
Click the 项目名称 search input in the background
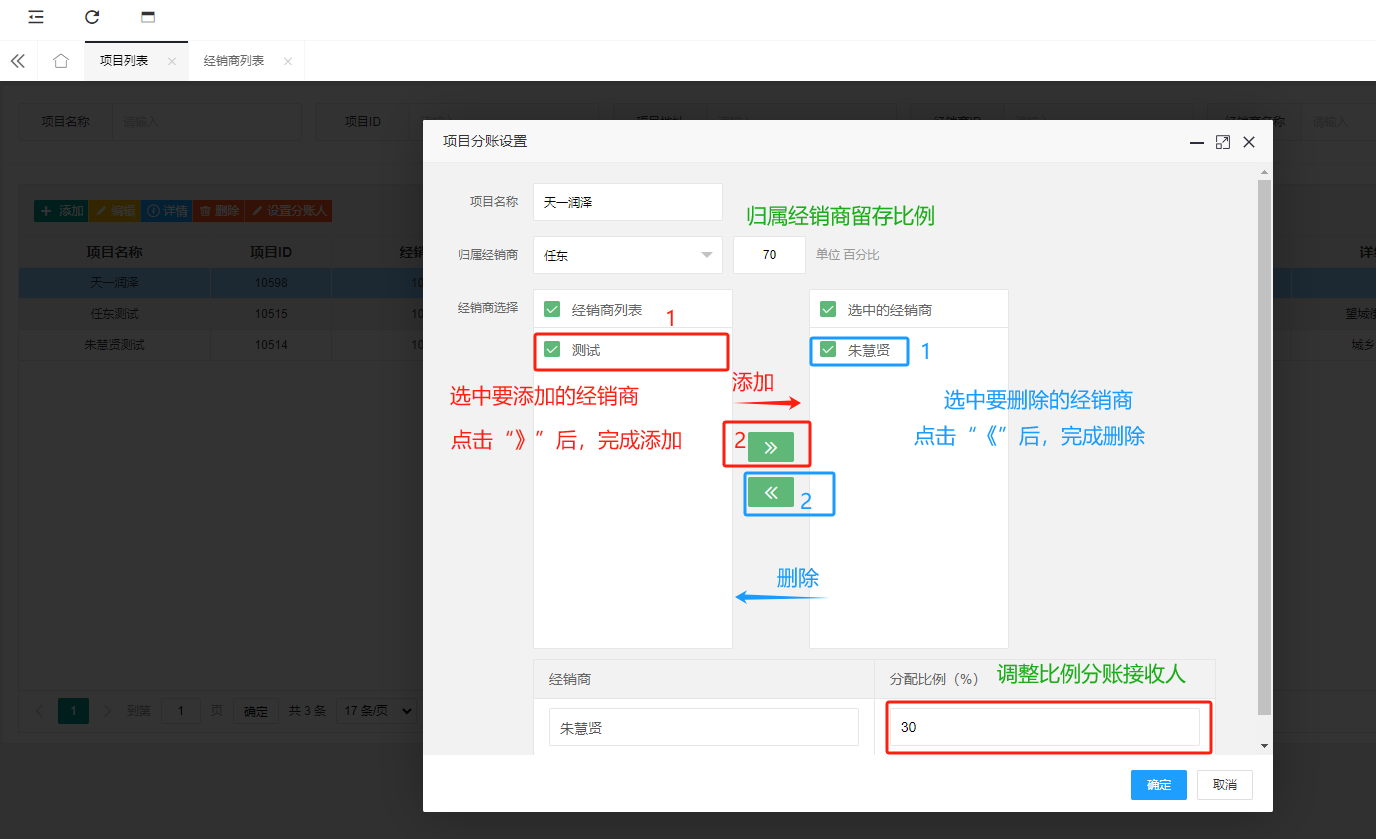click(206, 121)
